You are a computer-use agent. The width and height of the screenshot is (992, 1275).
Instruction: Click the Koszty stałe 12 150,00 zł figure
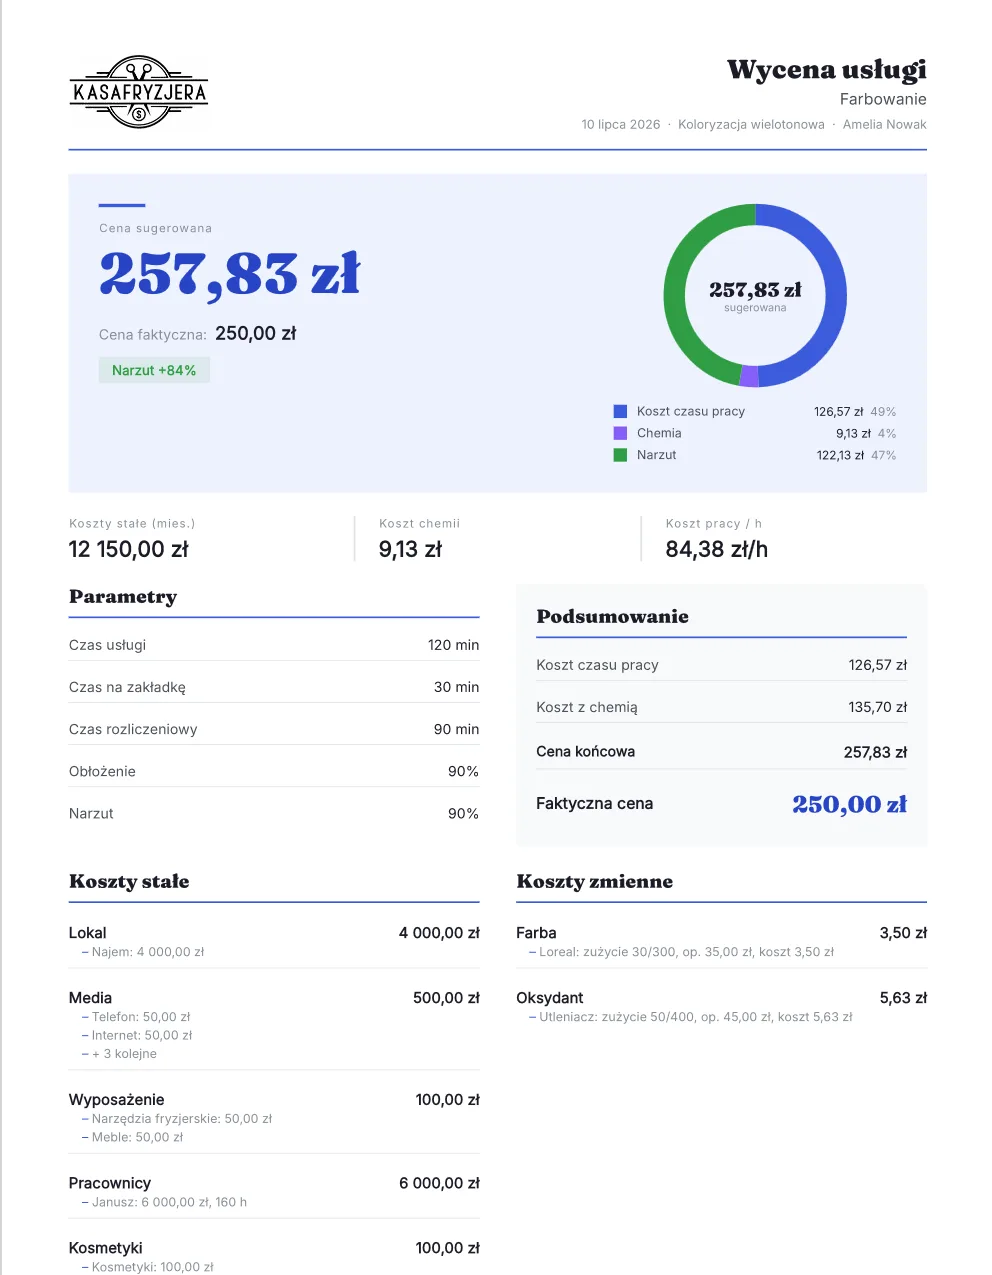pyautogui.click(x=128, y=549)
